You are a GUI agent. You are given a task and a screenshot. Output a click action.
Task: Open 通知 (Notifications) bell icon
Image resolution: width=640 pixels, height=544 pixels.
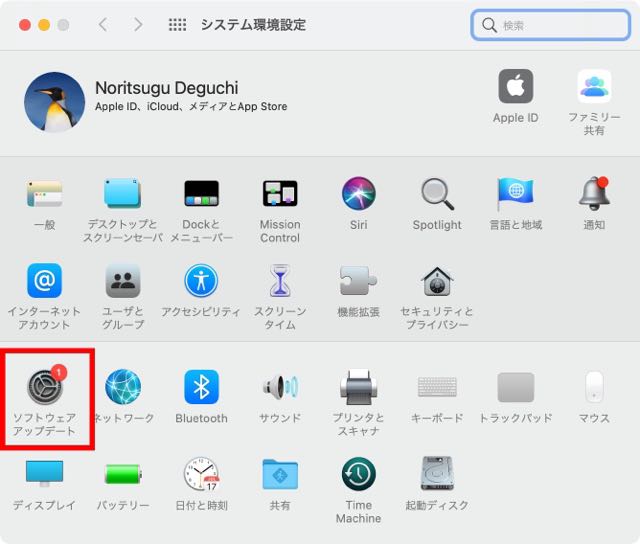pos(594,193)
